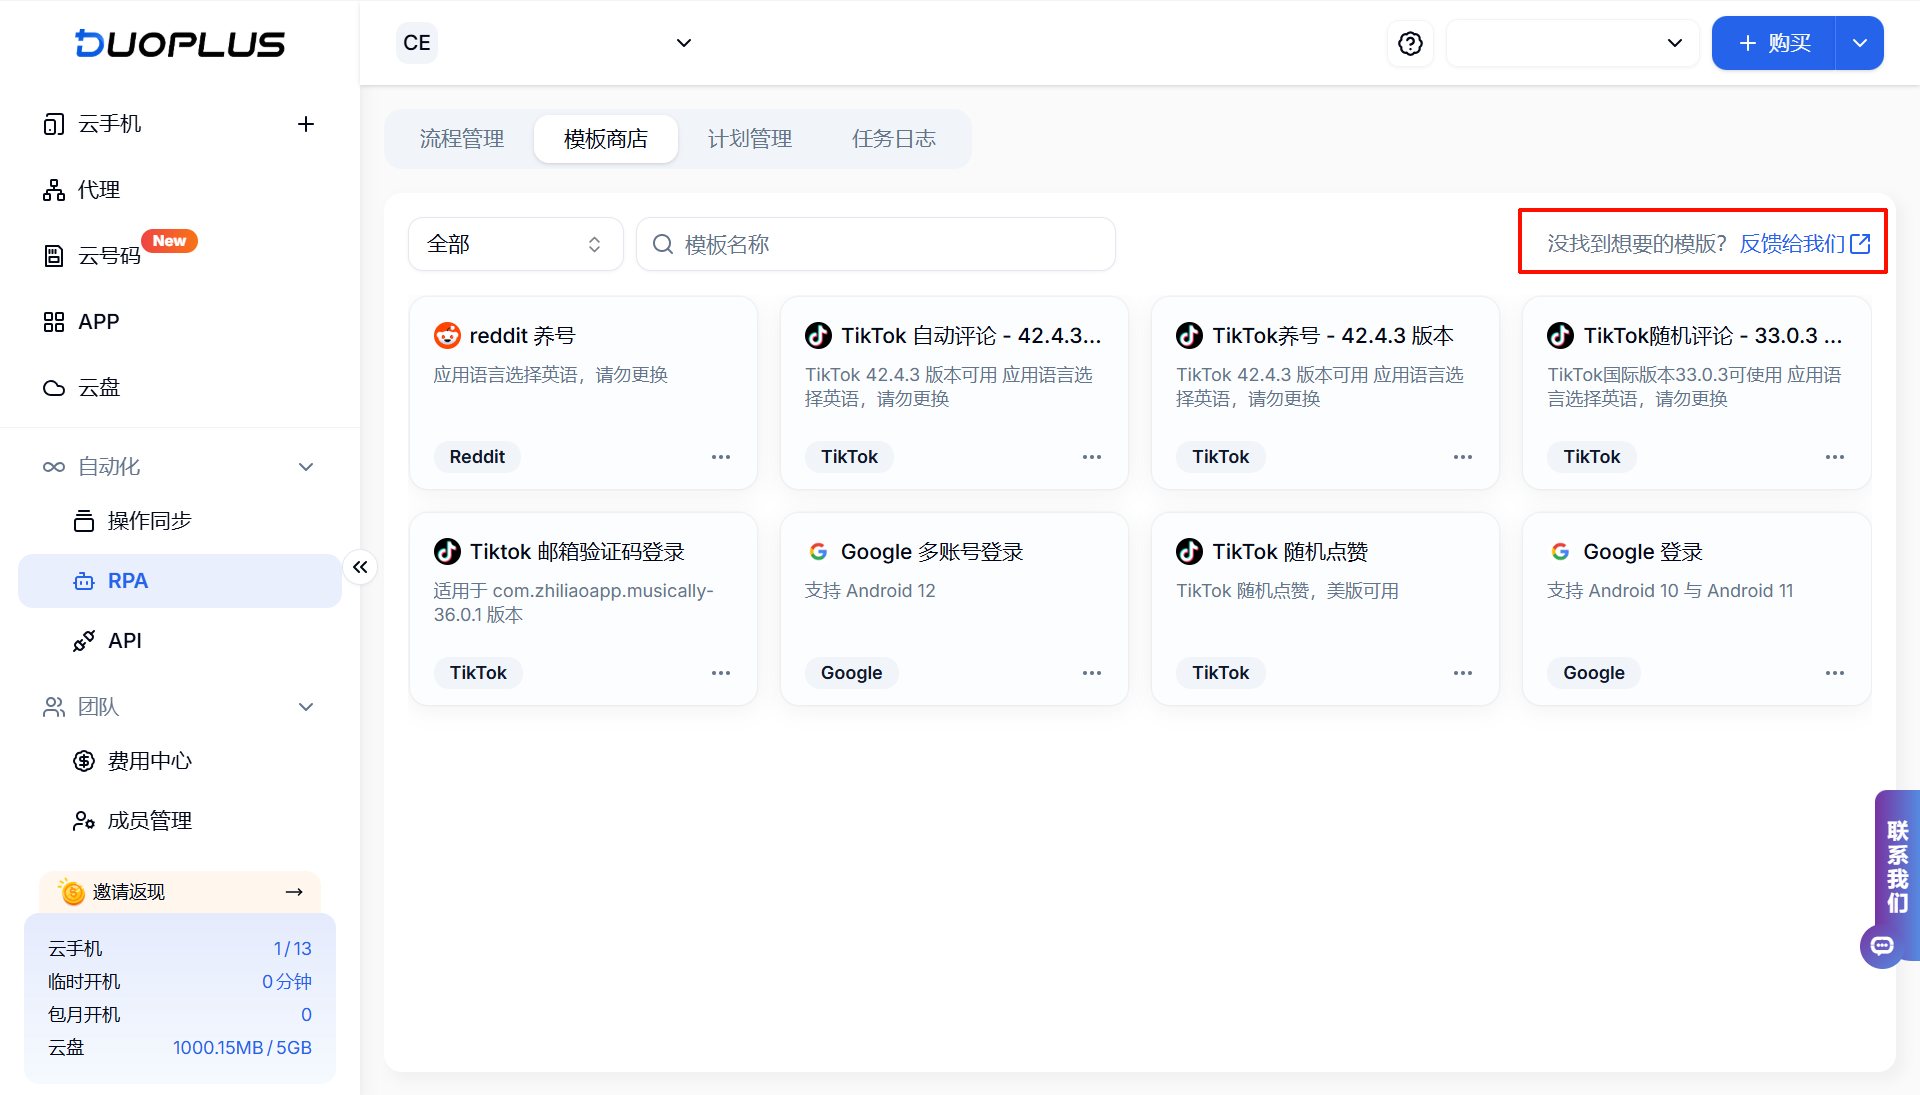Viewport: 1920px width, 1095px height.
Task: Open the CE team dropdown
Action: click(x=545, y=43)
